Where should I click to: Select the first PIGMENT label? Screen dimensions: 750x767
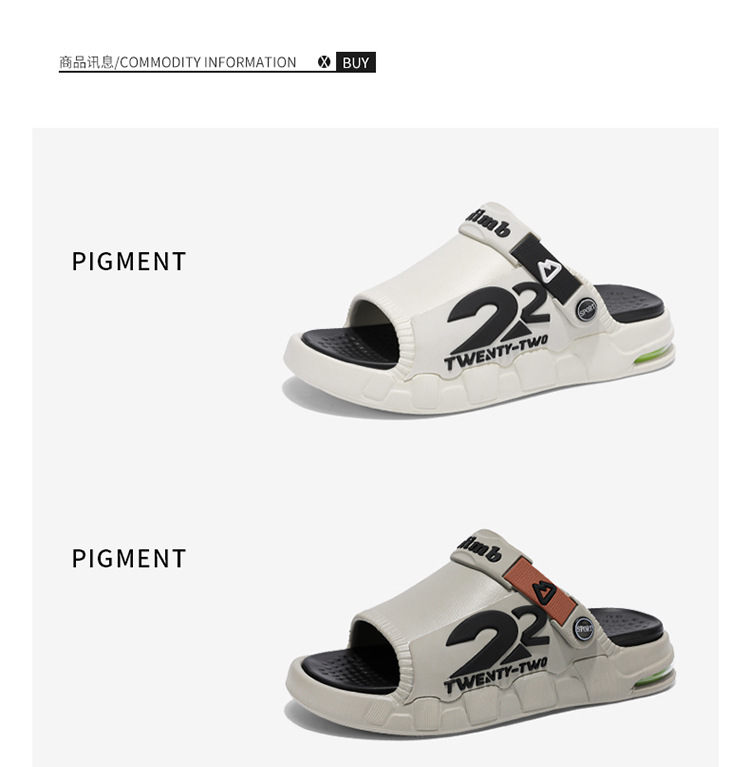[129, 261]
